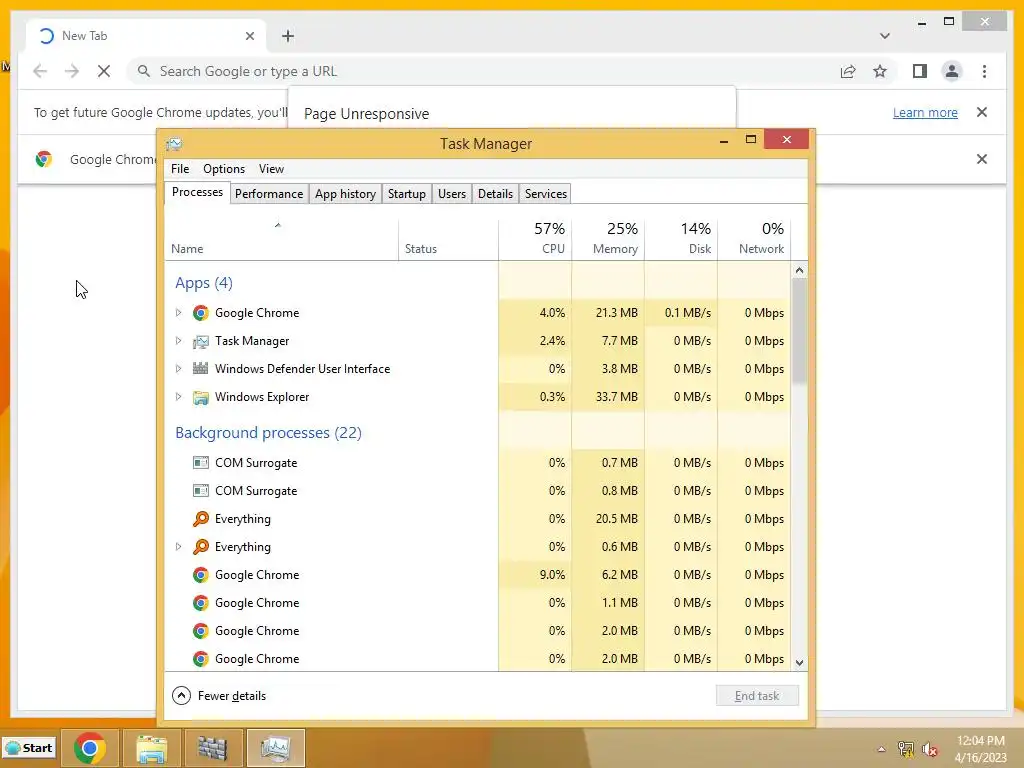
Task: Select Everything process using 20.5 MB
Action: (477, 519)
